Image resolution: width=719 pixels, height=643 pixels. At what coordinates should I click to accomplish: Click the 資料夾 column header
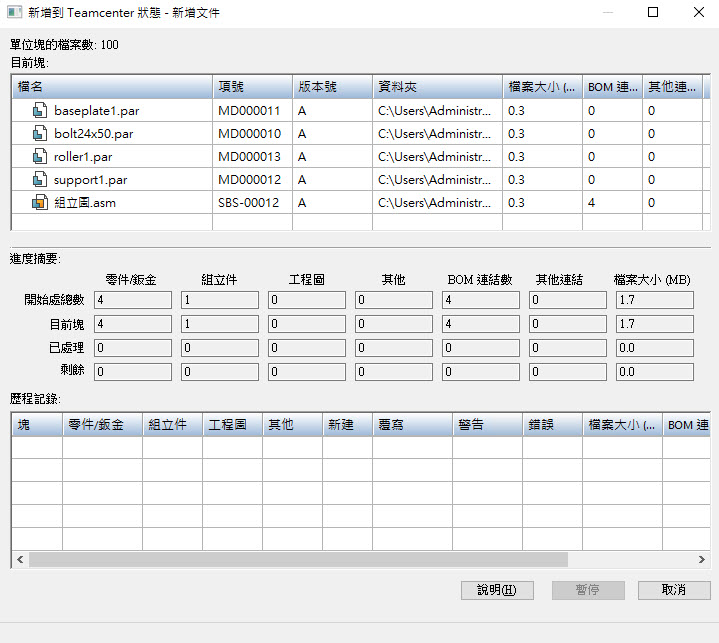pyautogui.click(x=437, y=87)
